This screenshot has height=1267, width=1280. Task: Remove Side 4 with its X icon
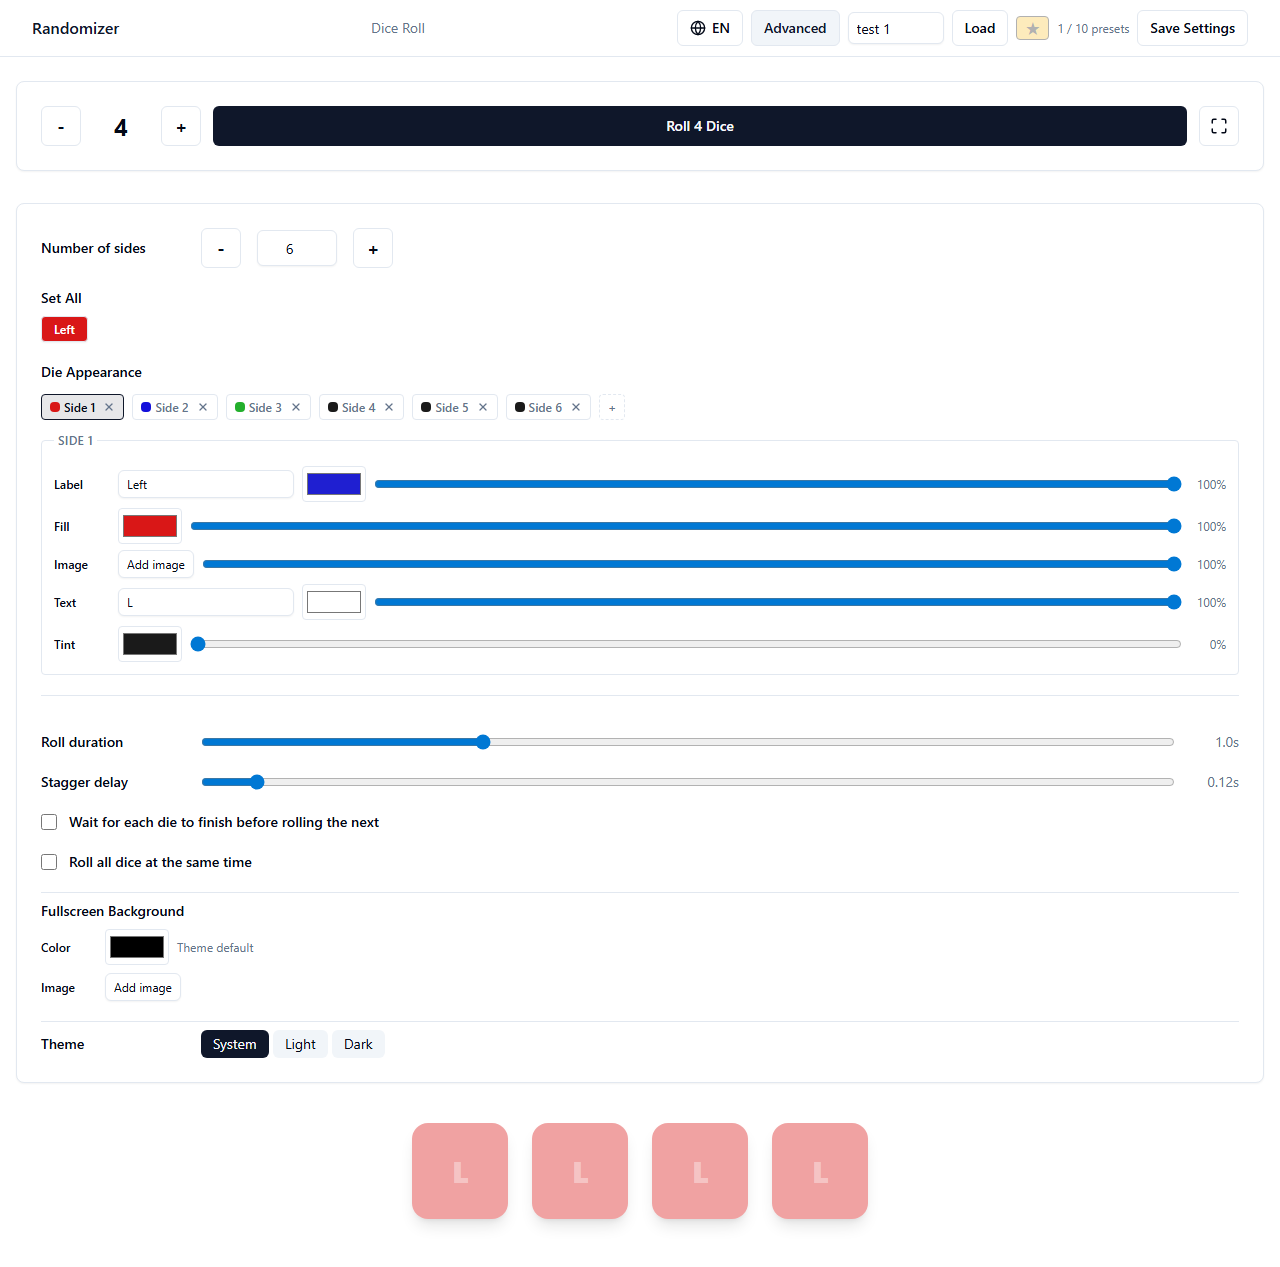click(389, 407)
